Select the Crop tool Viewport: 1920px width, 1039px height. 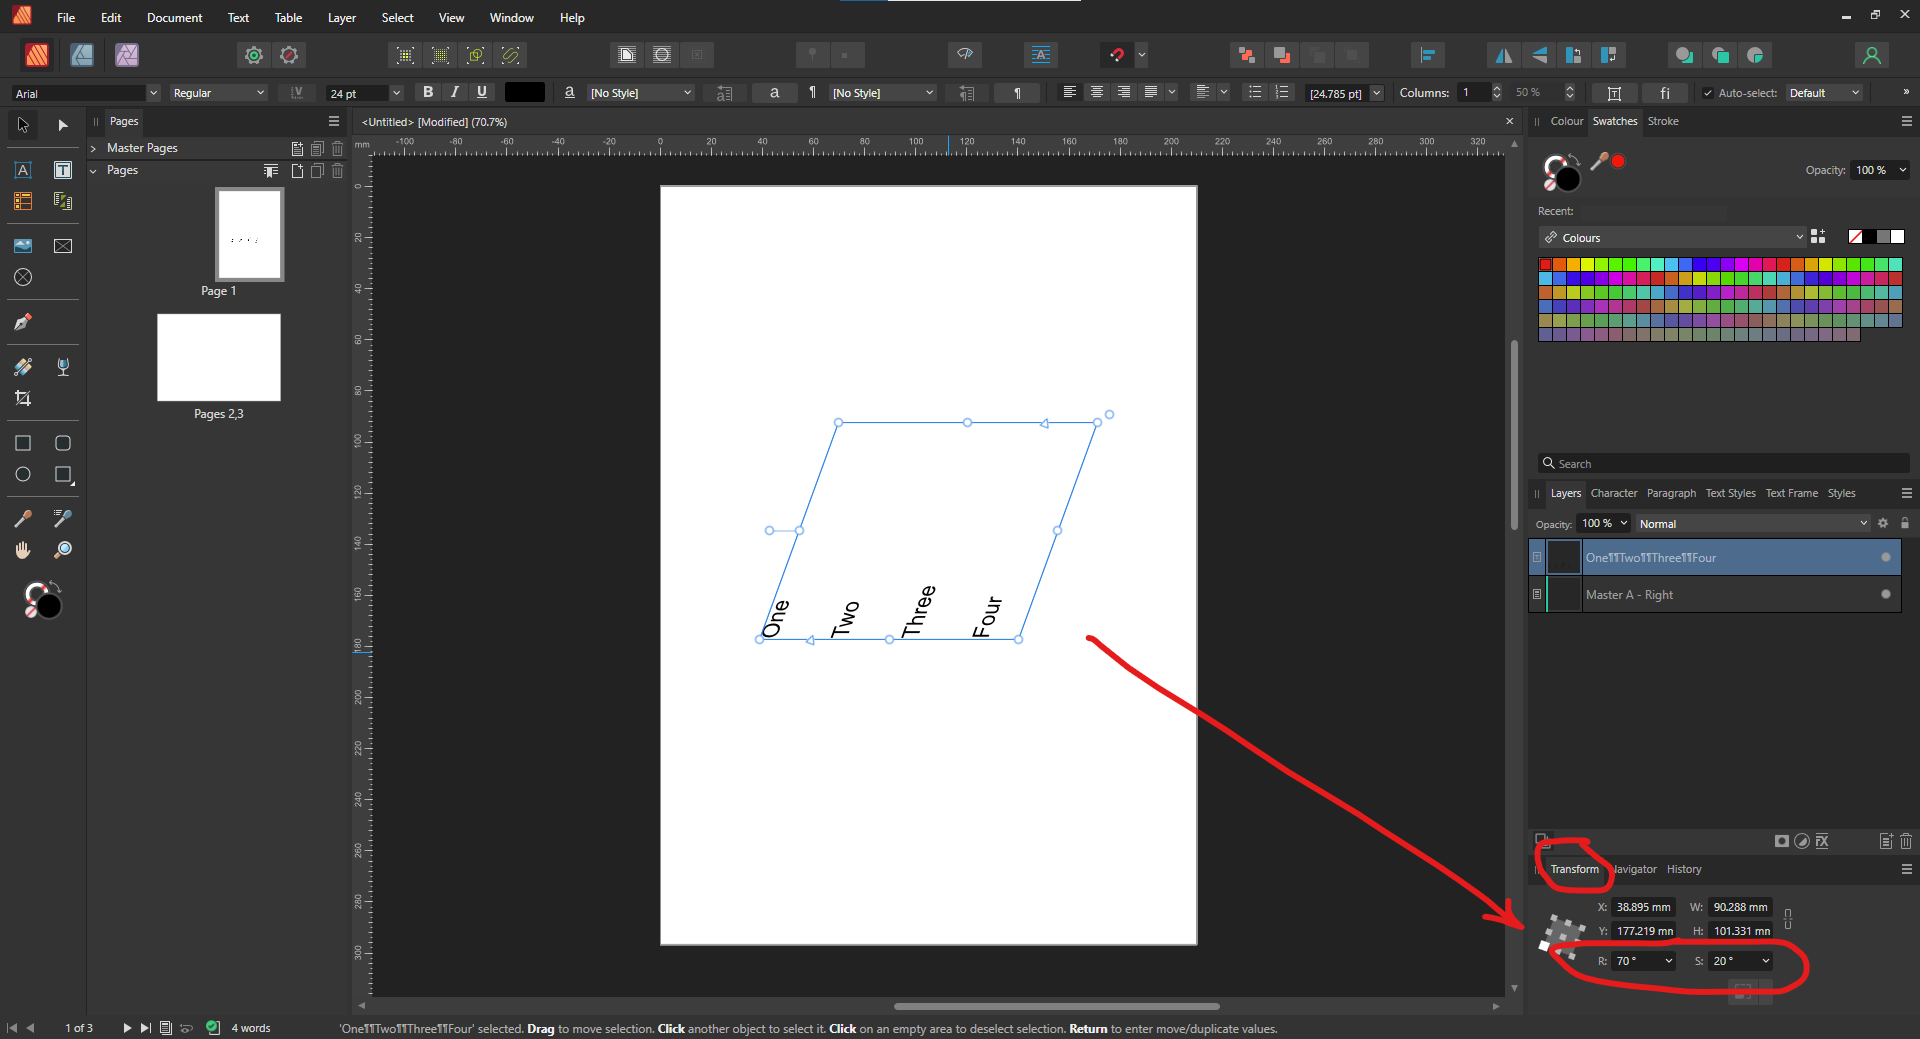[23, 398]
